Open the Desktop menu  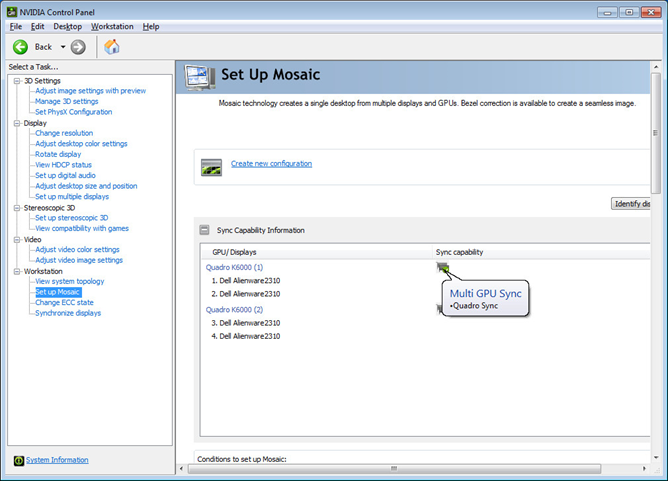point(67,26)
